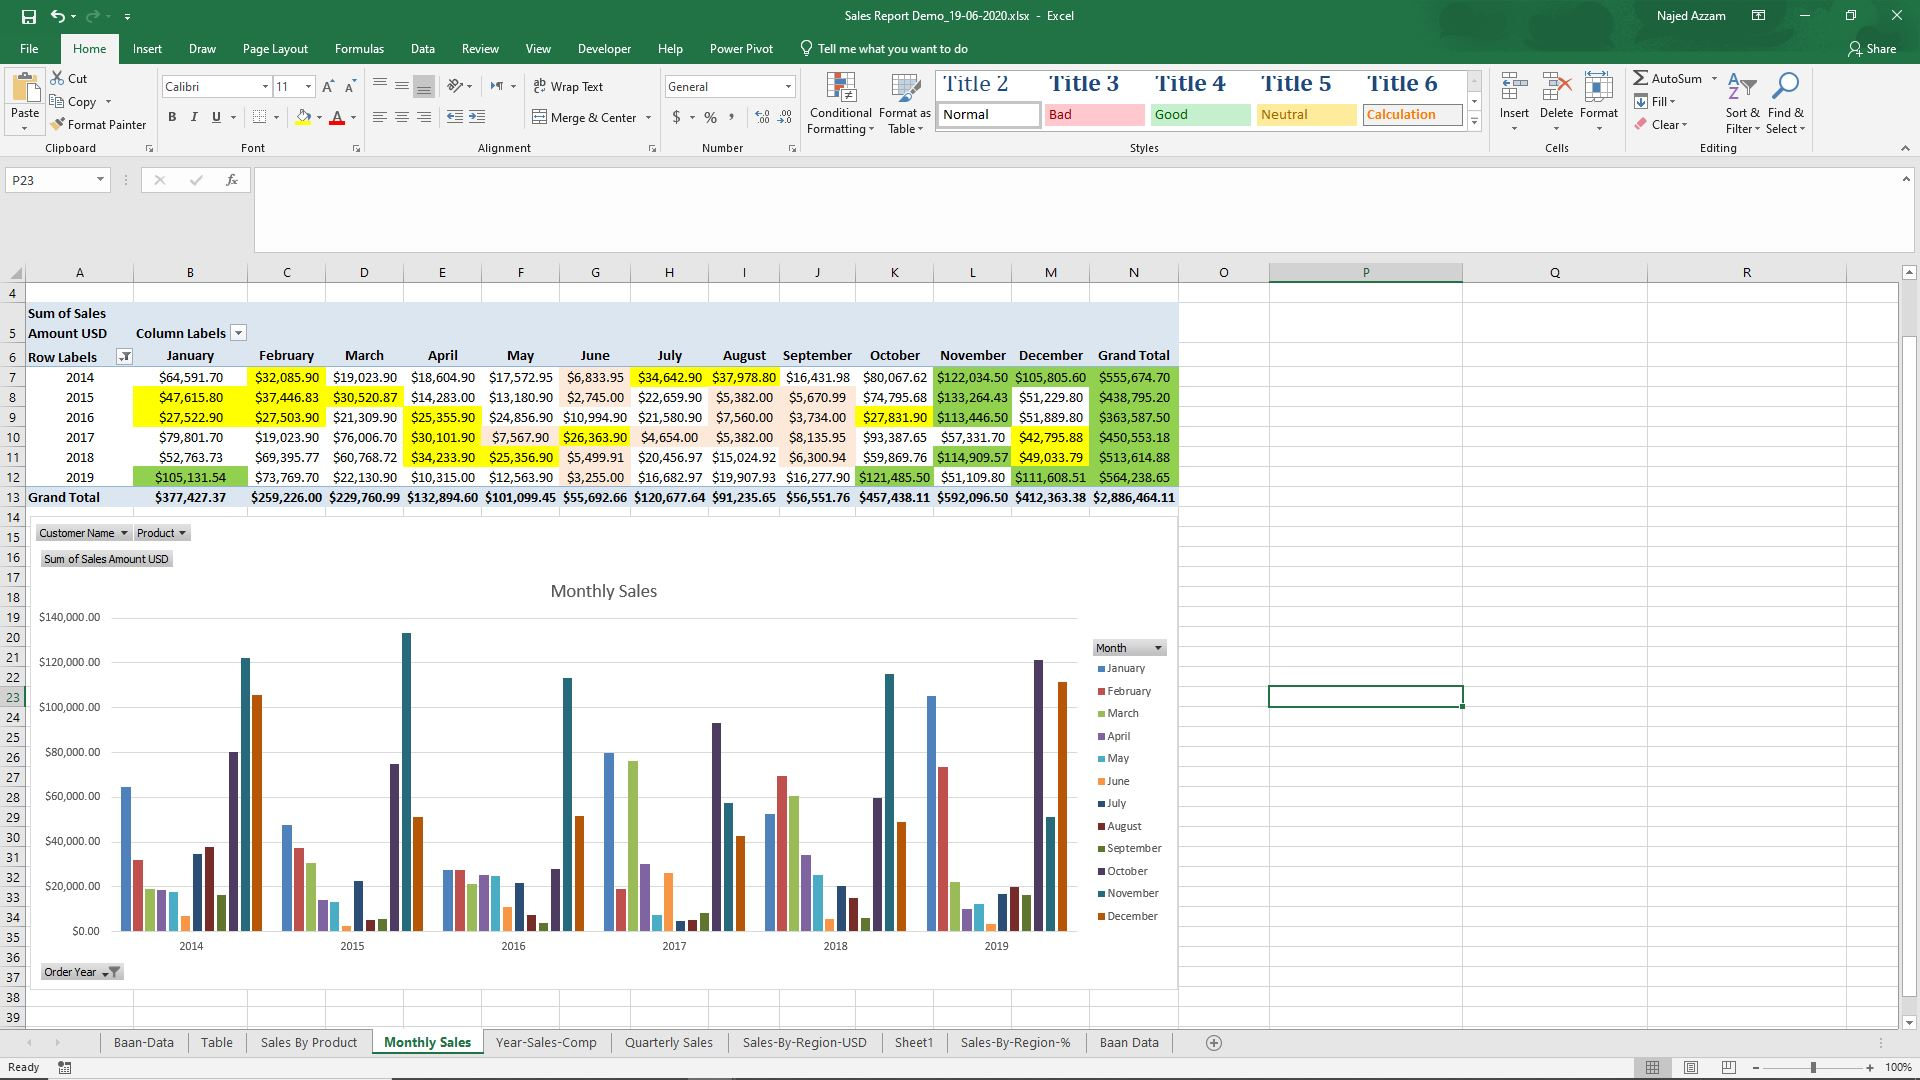The image size is (1920, 1080).
Task: Open Find & Select magnifier
Action: pyautogui.click(x=1785, y=104)
